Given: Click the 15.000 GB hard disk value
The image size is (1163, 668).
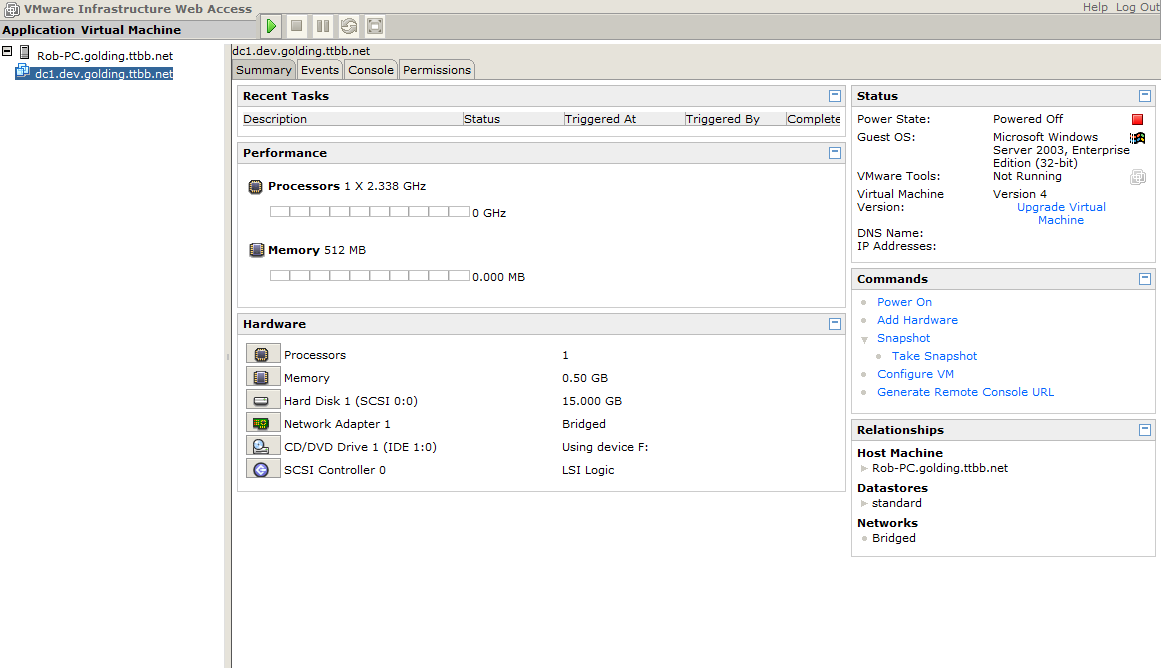Looking at the screenshot, I should coord(592,400).
